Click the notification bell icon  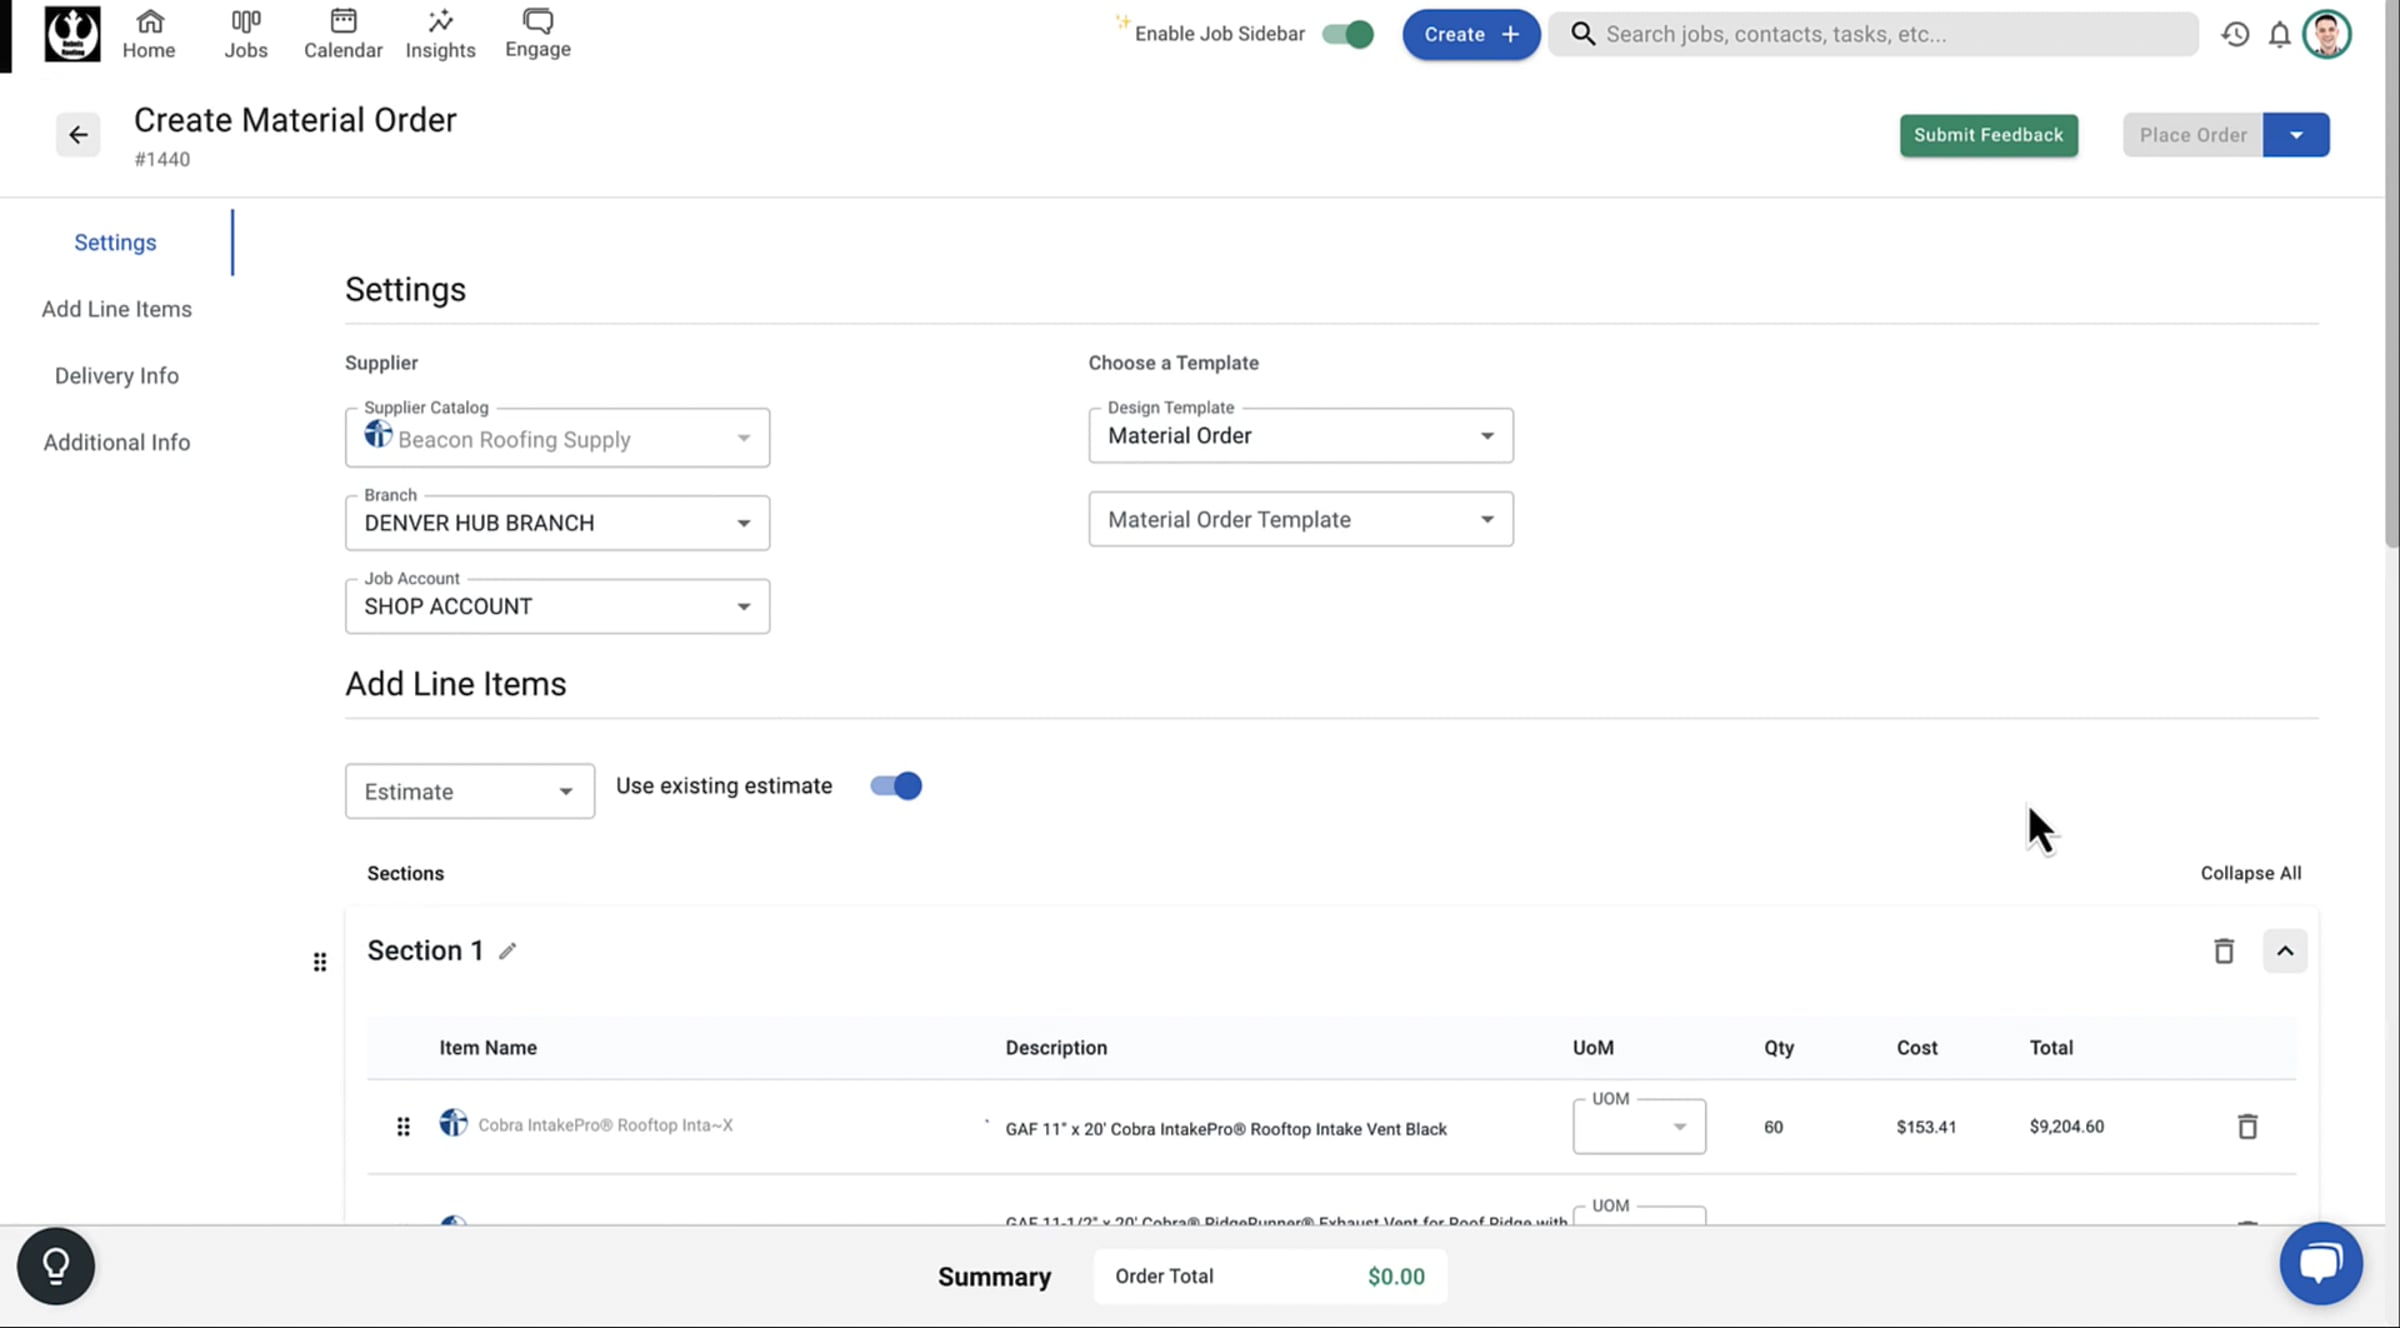coord(2280,33)
